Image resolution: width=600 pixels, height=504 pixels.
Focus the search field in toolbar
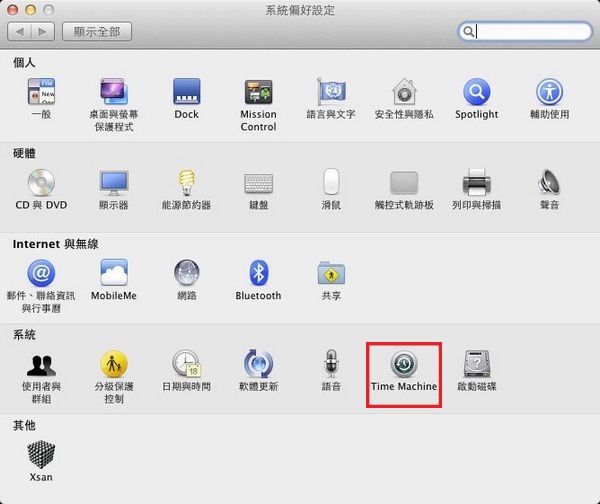click(530, 32)
